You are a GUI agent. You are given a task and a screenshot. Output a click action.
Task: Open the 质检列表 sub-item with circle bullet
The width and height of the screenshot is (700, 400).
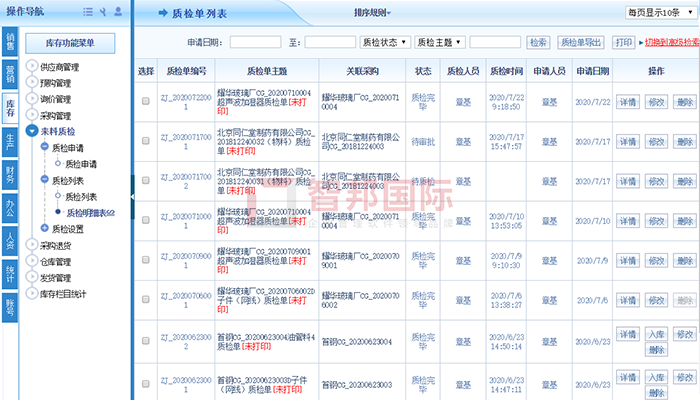tap(80, 197)
